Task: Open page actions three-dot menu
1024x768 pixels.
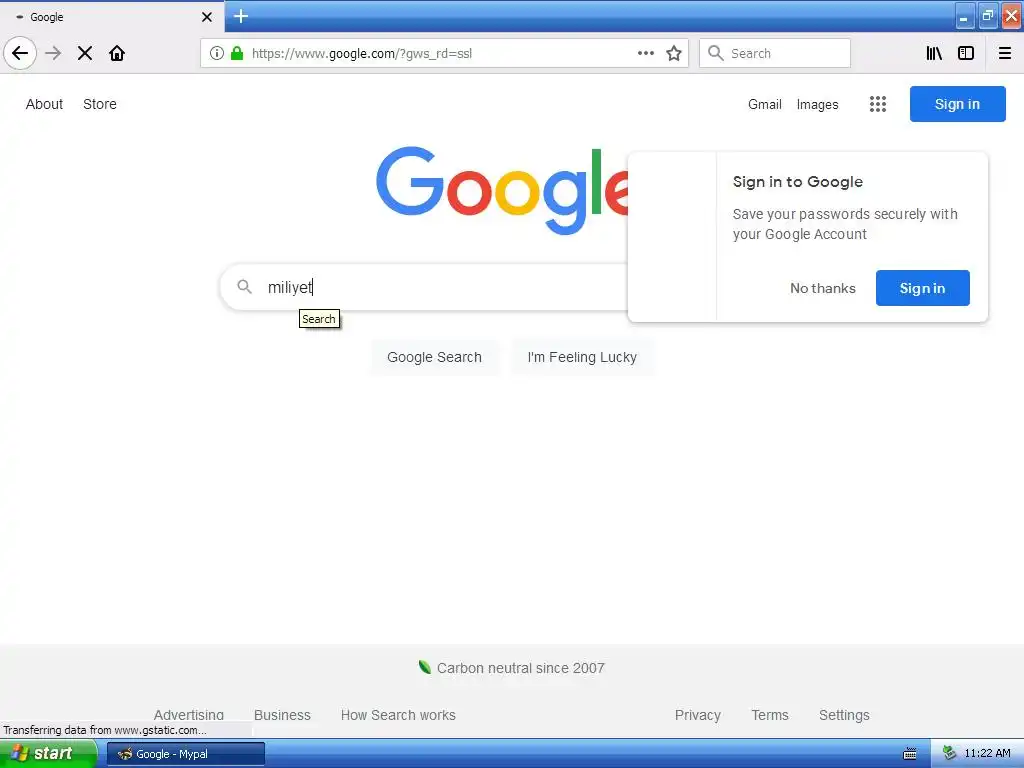Action: pos(646,53)
